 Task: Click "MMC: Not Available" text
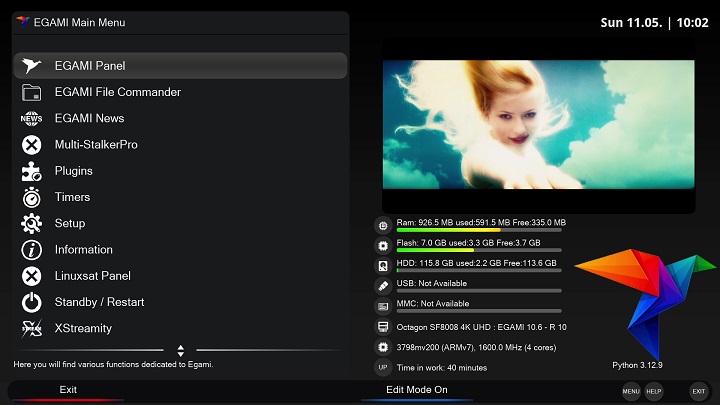pos(433,304)
